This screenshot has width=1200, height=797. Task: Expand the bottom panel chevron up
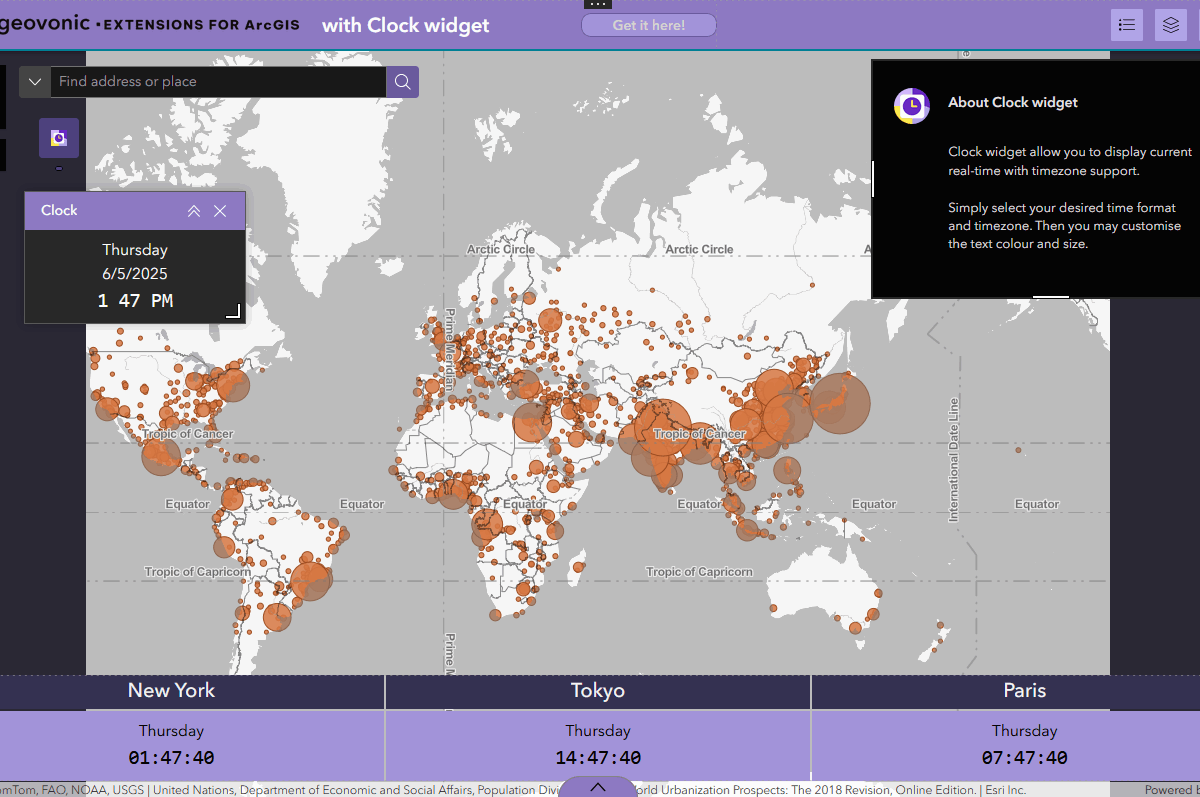point(598,787)
